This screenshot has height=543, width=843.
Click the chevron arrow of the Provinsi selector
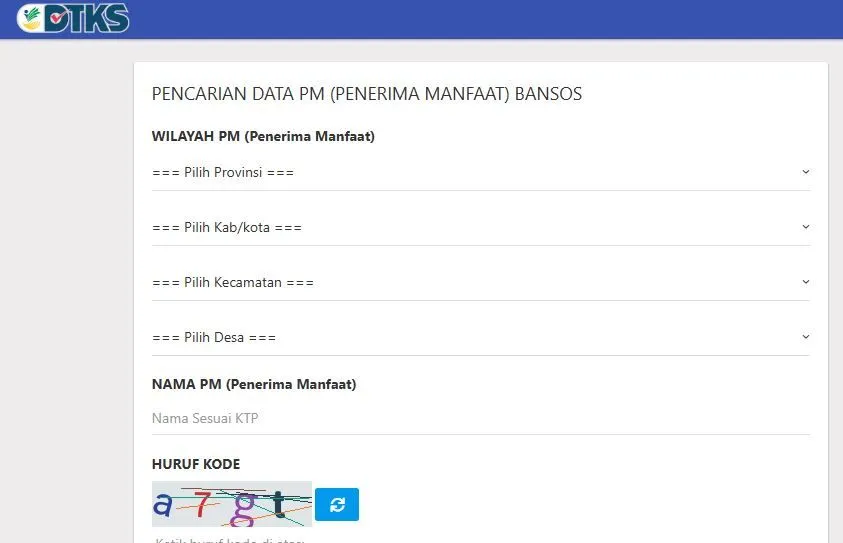(805, 172)
